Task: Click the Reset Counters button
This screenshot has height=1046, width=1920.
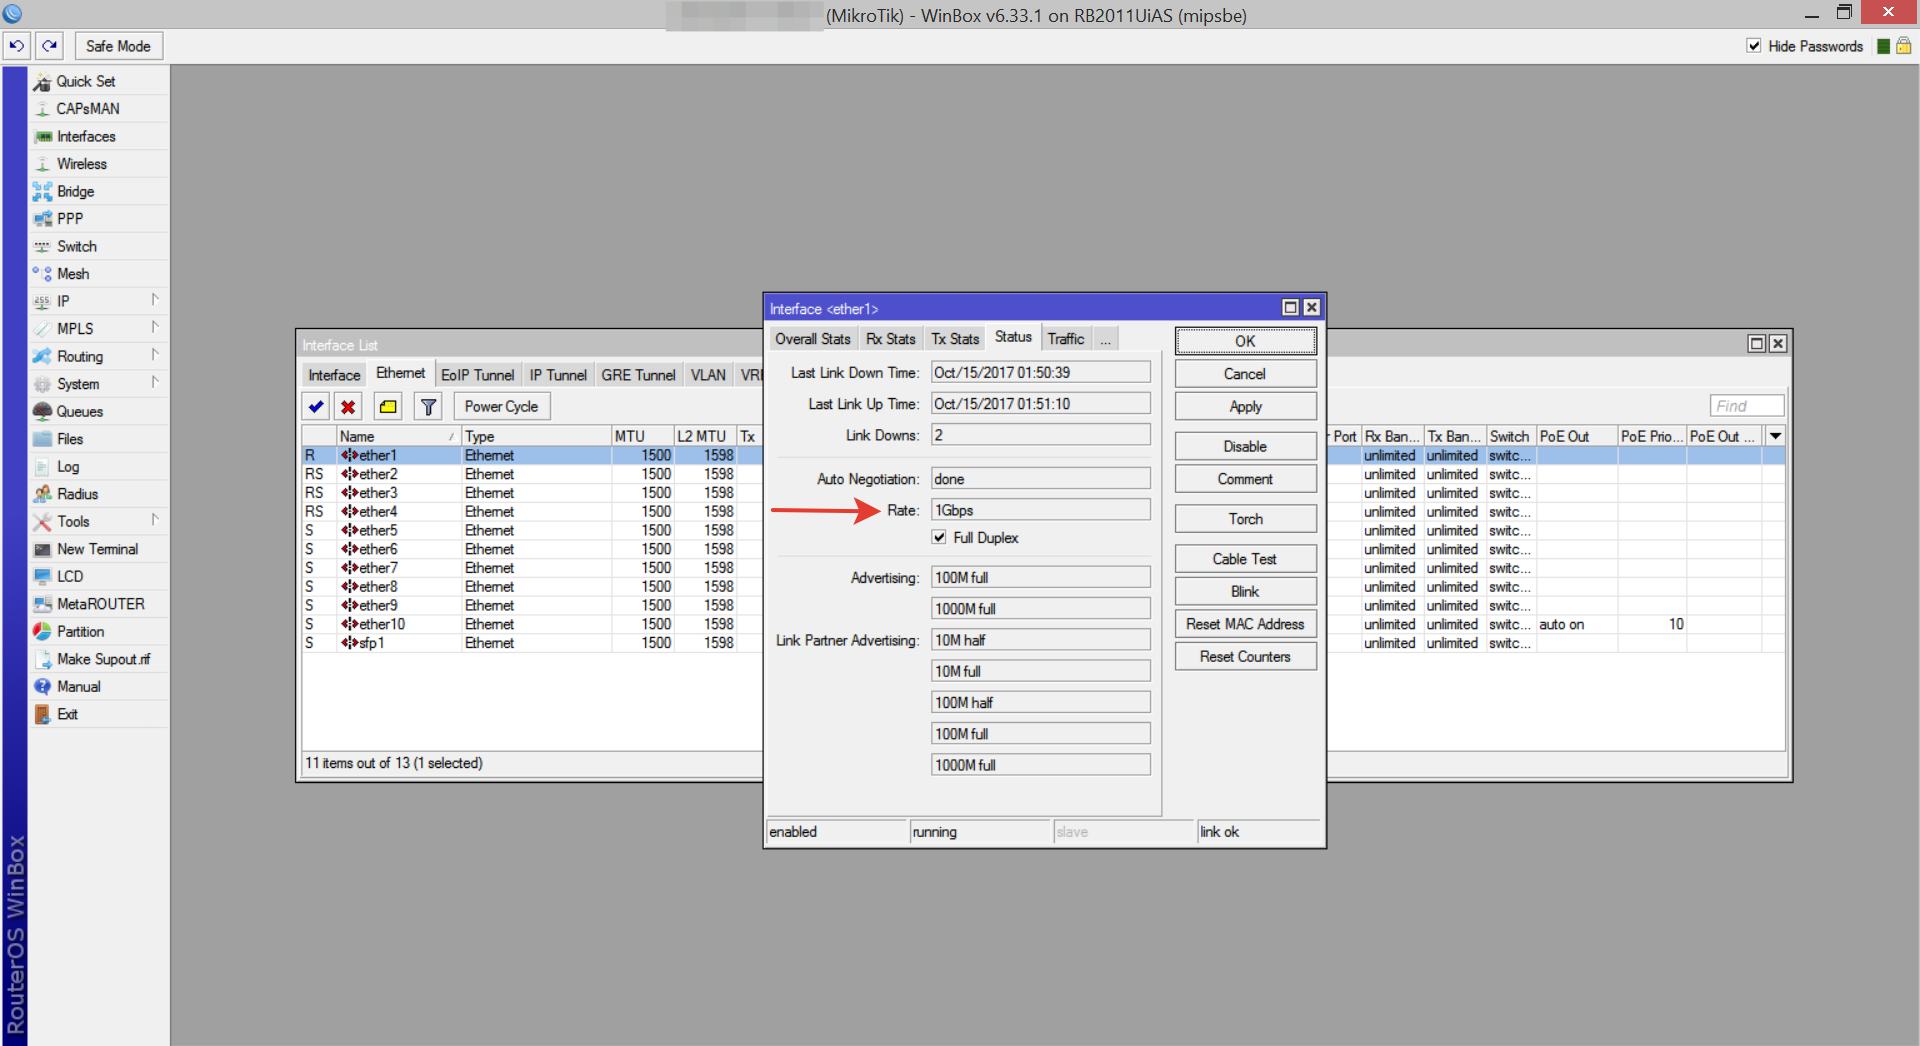Action: click(x=1245, y=657)
